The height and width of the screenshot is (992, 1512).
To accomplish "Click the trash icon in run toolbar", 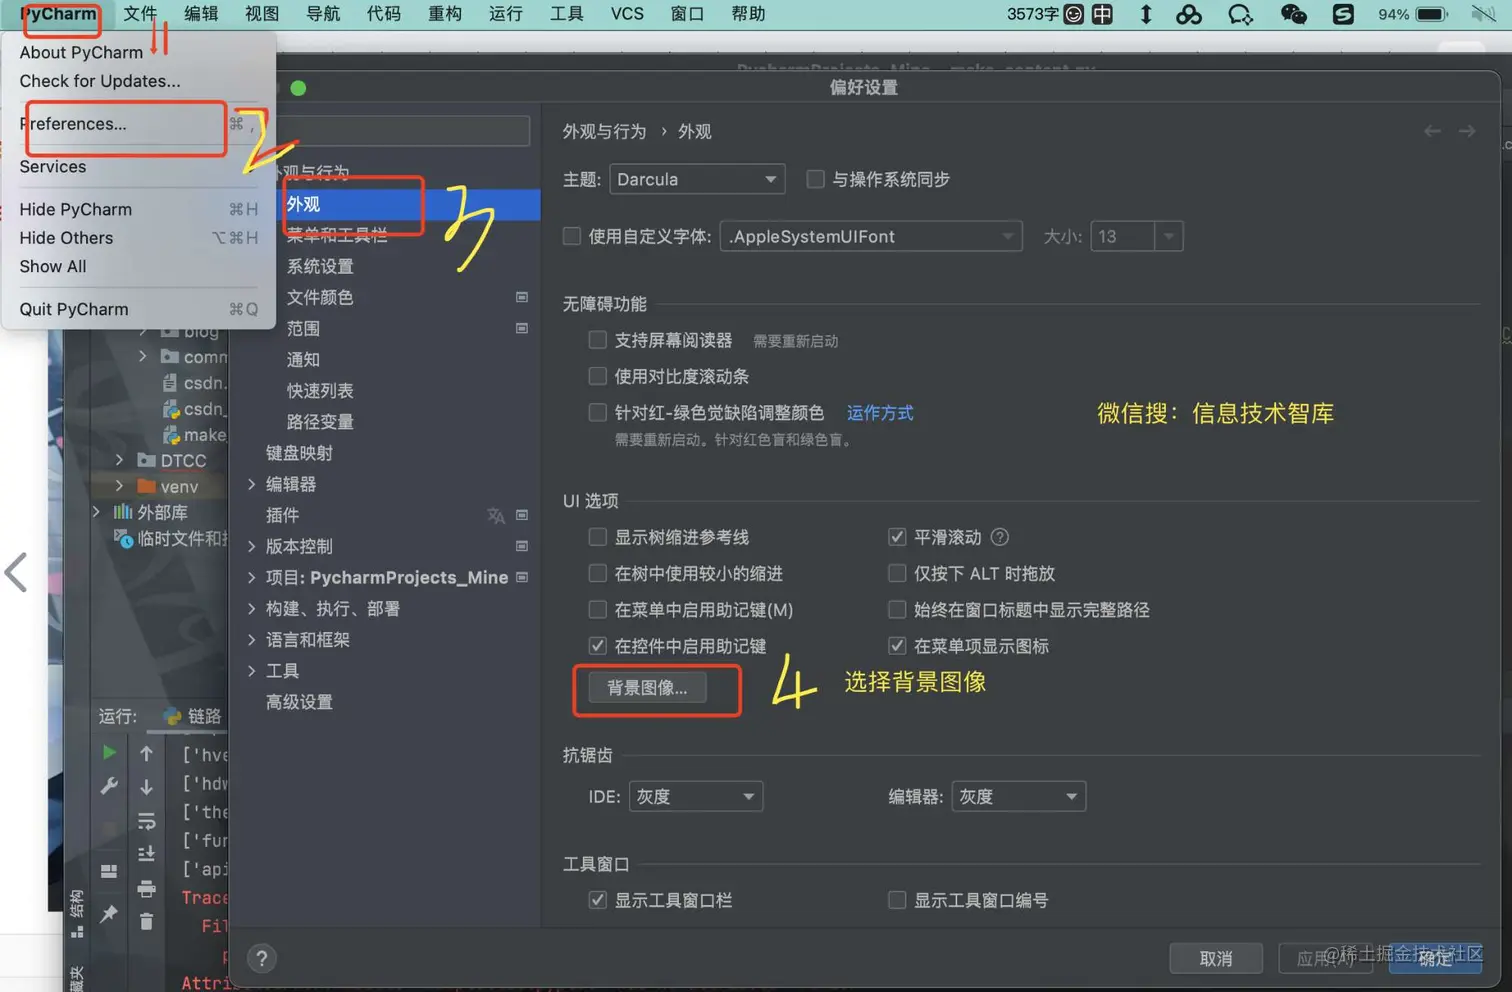I will click(x=146, y=921).
